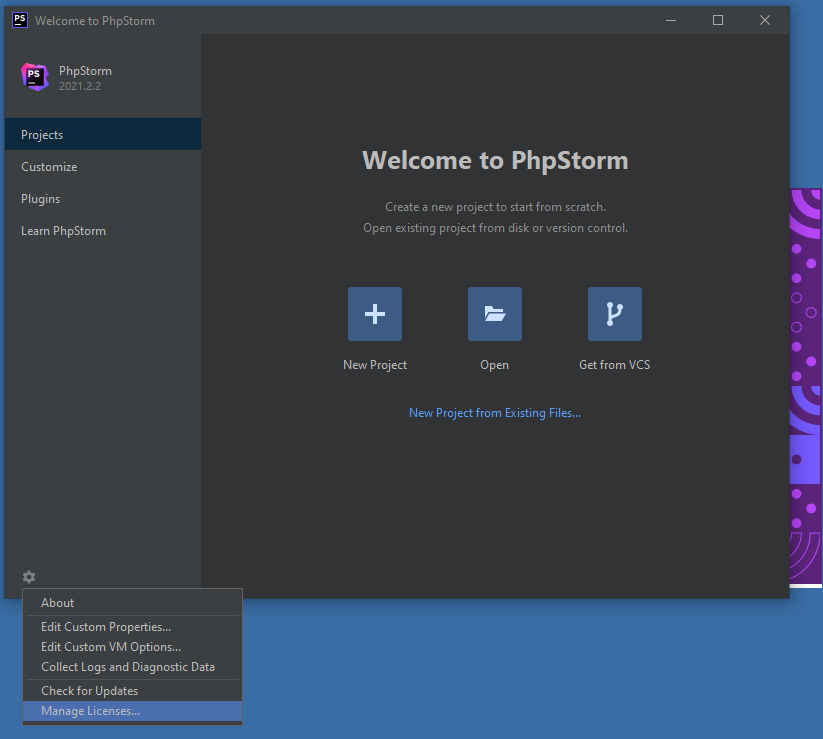This screenshot has height=739, width=823.
Task: Maximize the Welcome to PhpStorm window
Action: pyautogui.click(x=718, y=20)
